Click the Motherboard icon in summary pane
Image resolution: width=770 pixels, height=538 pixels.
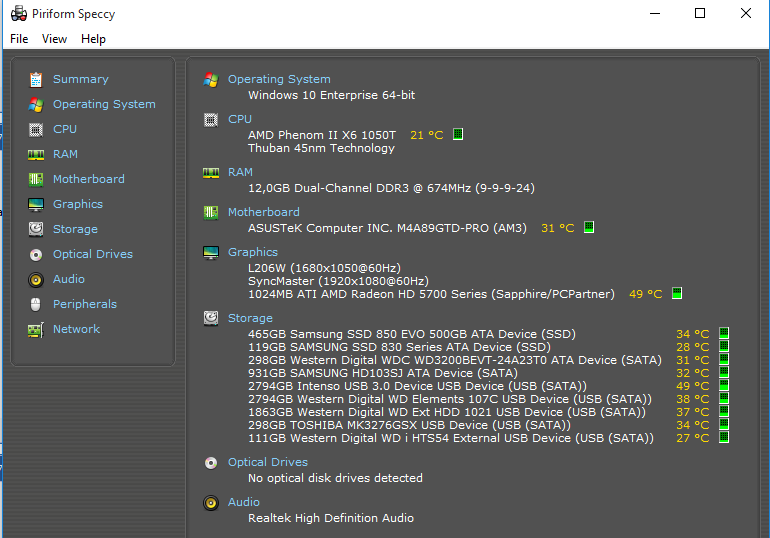click(x=211, y=213)
